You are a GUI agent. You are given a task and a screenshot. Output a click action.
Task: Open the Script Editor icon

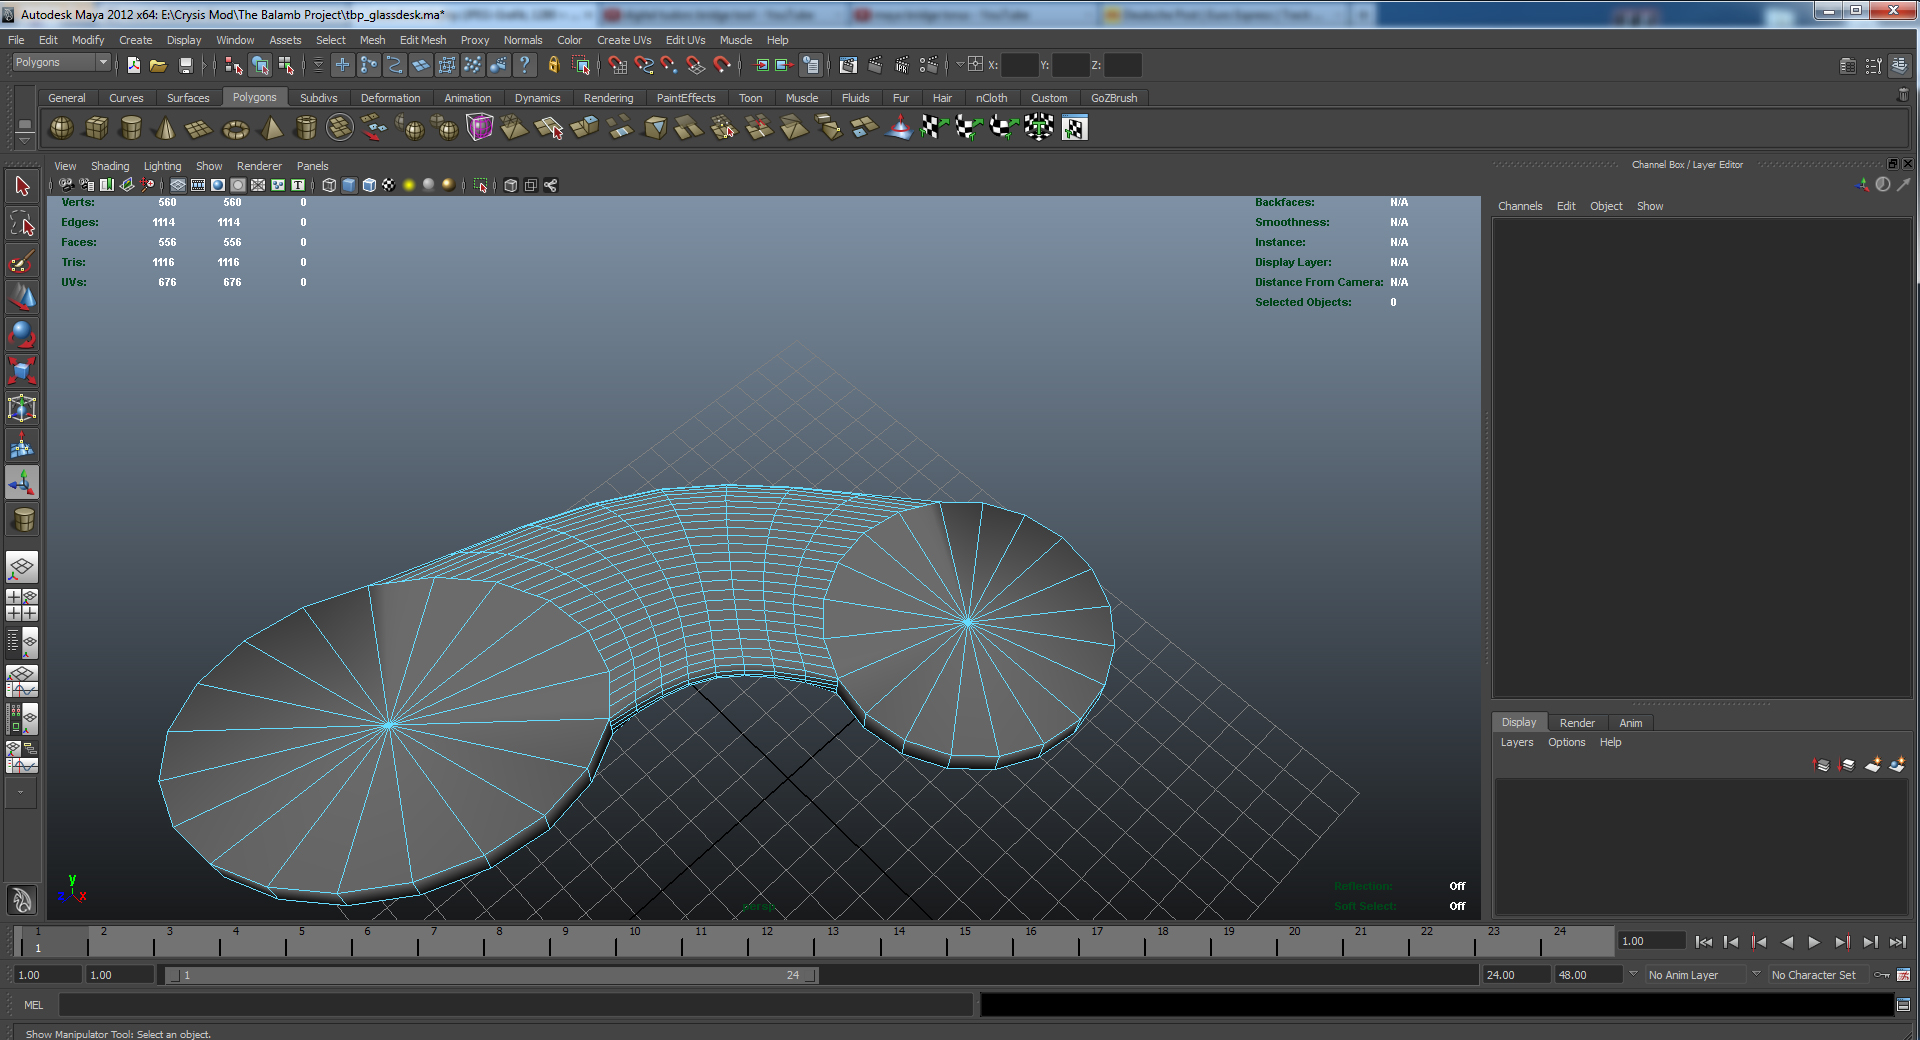[1903, 1005]
